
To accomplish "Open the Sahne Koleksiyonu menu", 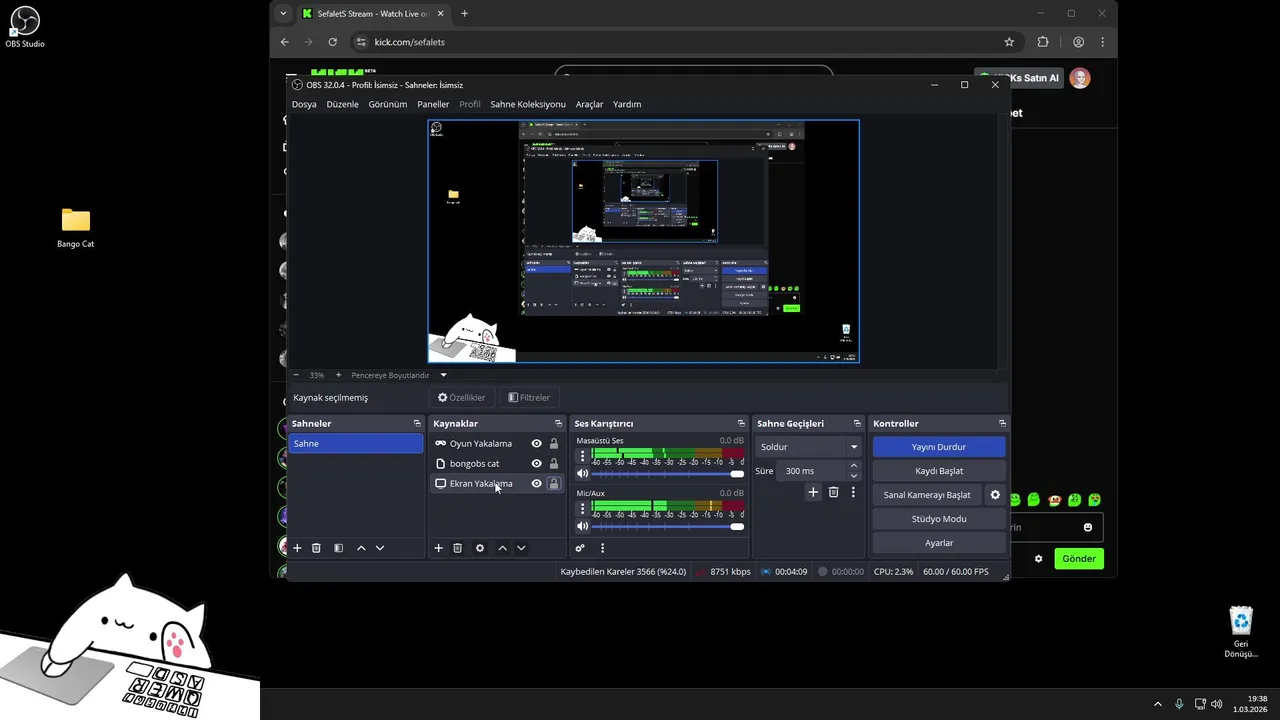I will [x=528, y=104].
